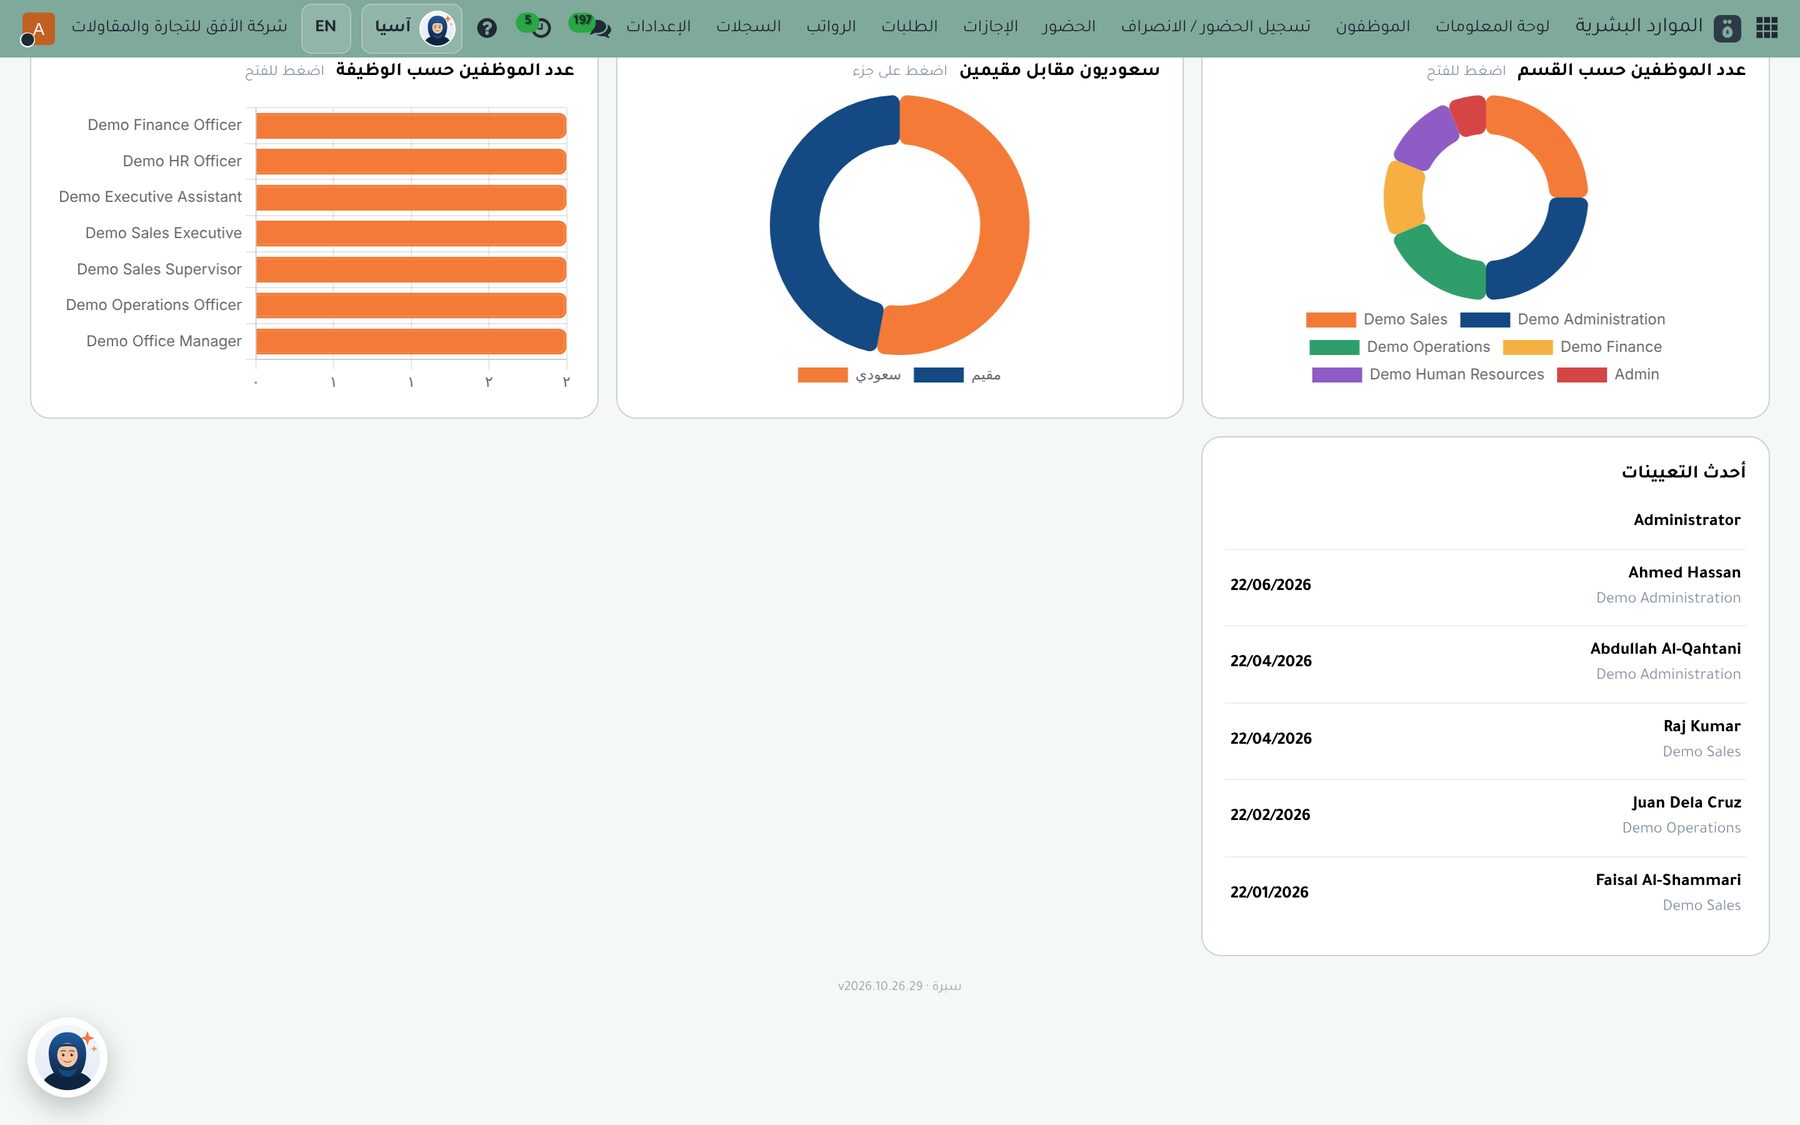Open the السجلات menu
The height and width of the screenshot is (1125, 1800).
click(748, 26)
